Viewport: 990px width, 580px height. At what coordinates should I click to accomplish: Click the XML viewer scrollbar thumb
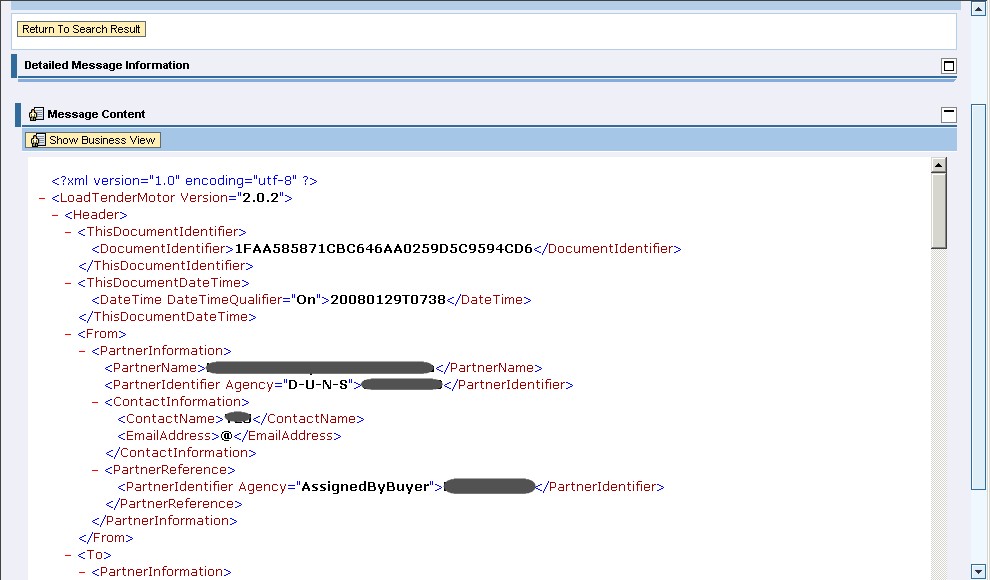tap(939, 210)
